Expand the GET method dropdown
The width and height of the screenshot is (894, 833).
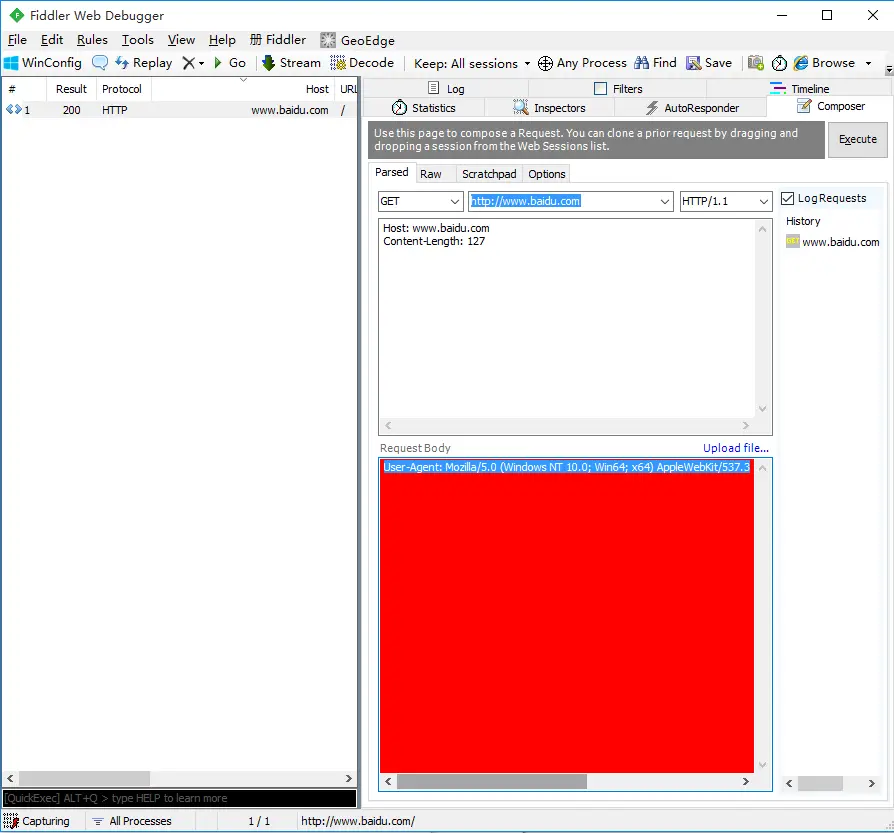420,201
